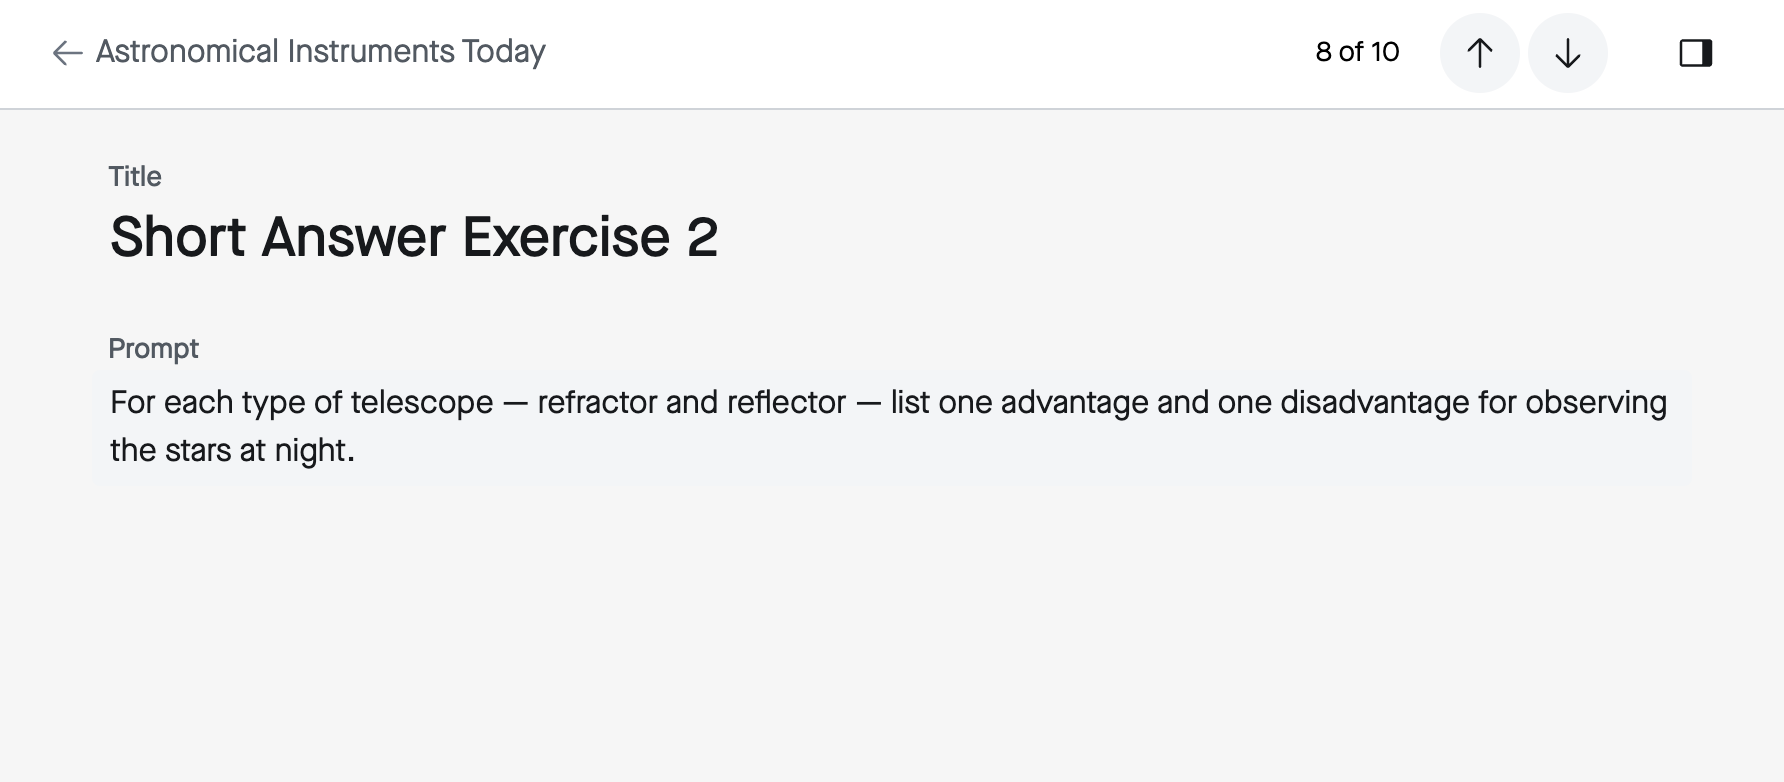Select the Prompt field label
The image size is (1784, 782).
tap(153, 349)
